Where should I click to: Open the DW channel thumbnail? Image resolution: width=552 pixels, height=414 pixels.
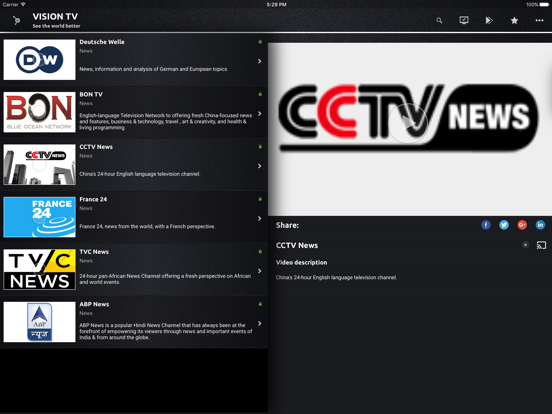coord(39,59)
